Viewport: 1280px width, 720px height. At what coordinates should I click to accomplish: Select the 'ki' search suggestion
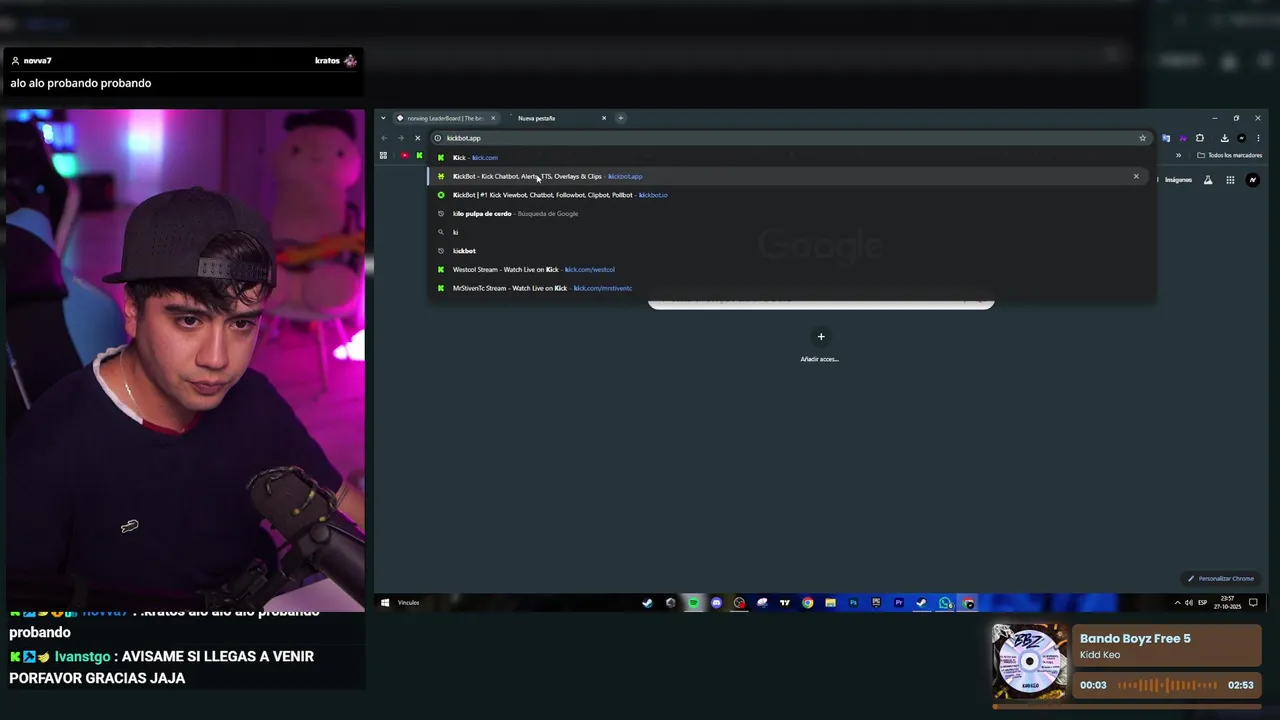coord(791,232)
